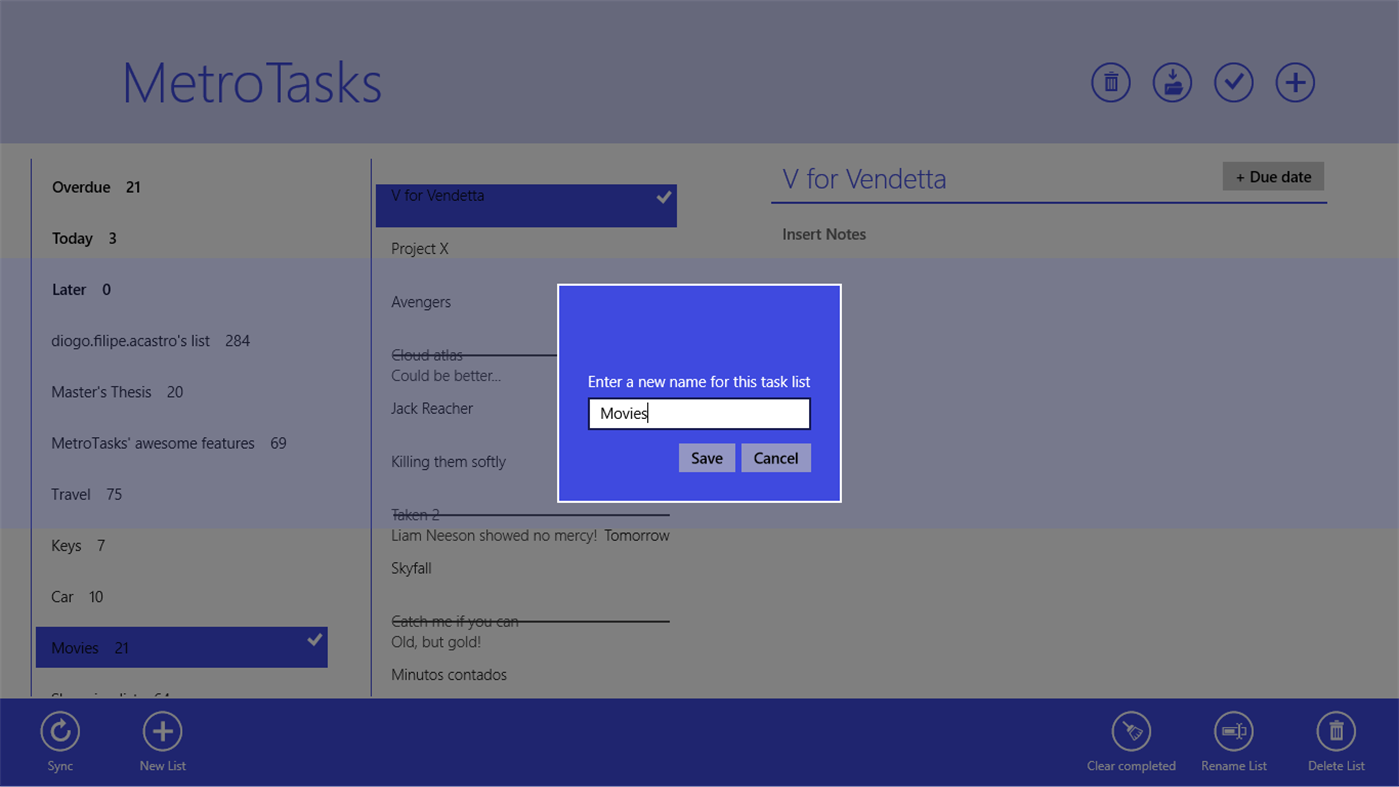Toggle the completion check on V for Vendetta
This screenshot has height=787, width=1399.
(663, 197)
